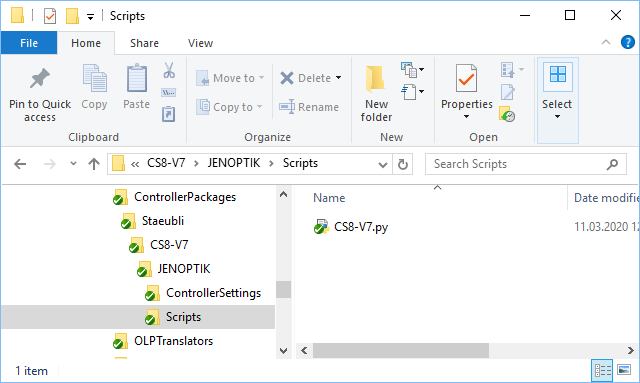This screenshot has width=640, height=383.
Task: Click the New folder icon
Action: pyautogui.click(x=375, y=78)
